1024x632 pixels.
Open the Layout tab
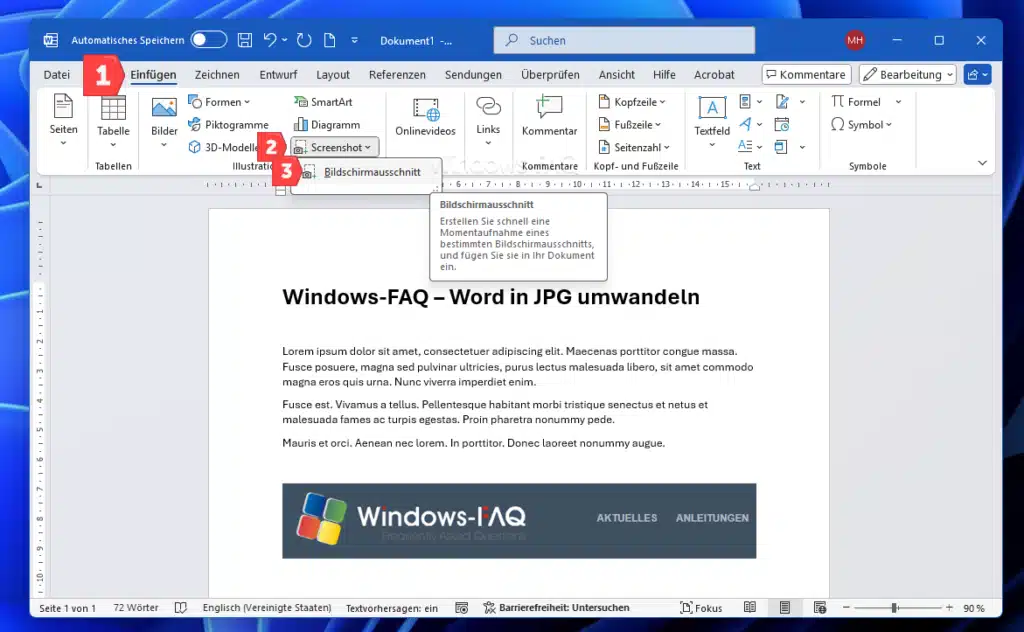click(x=333, y=74)
